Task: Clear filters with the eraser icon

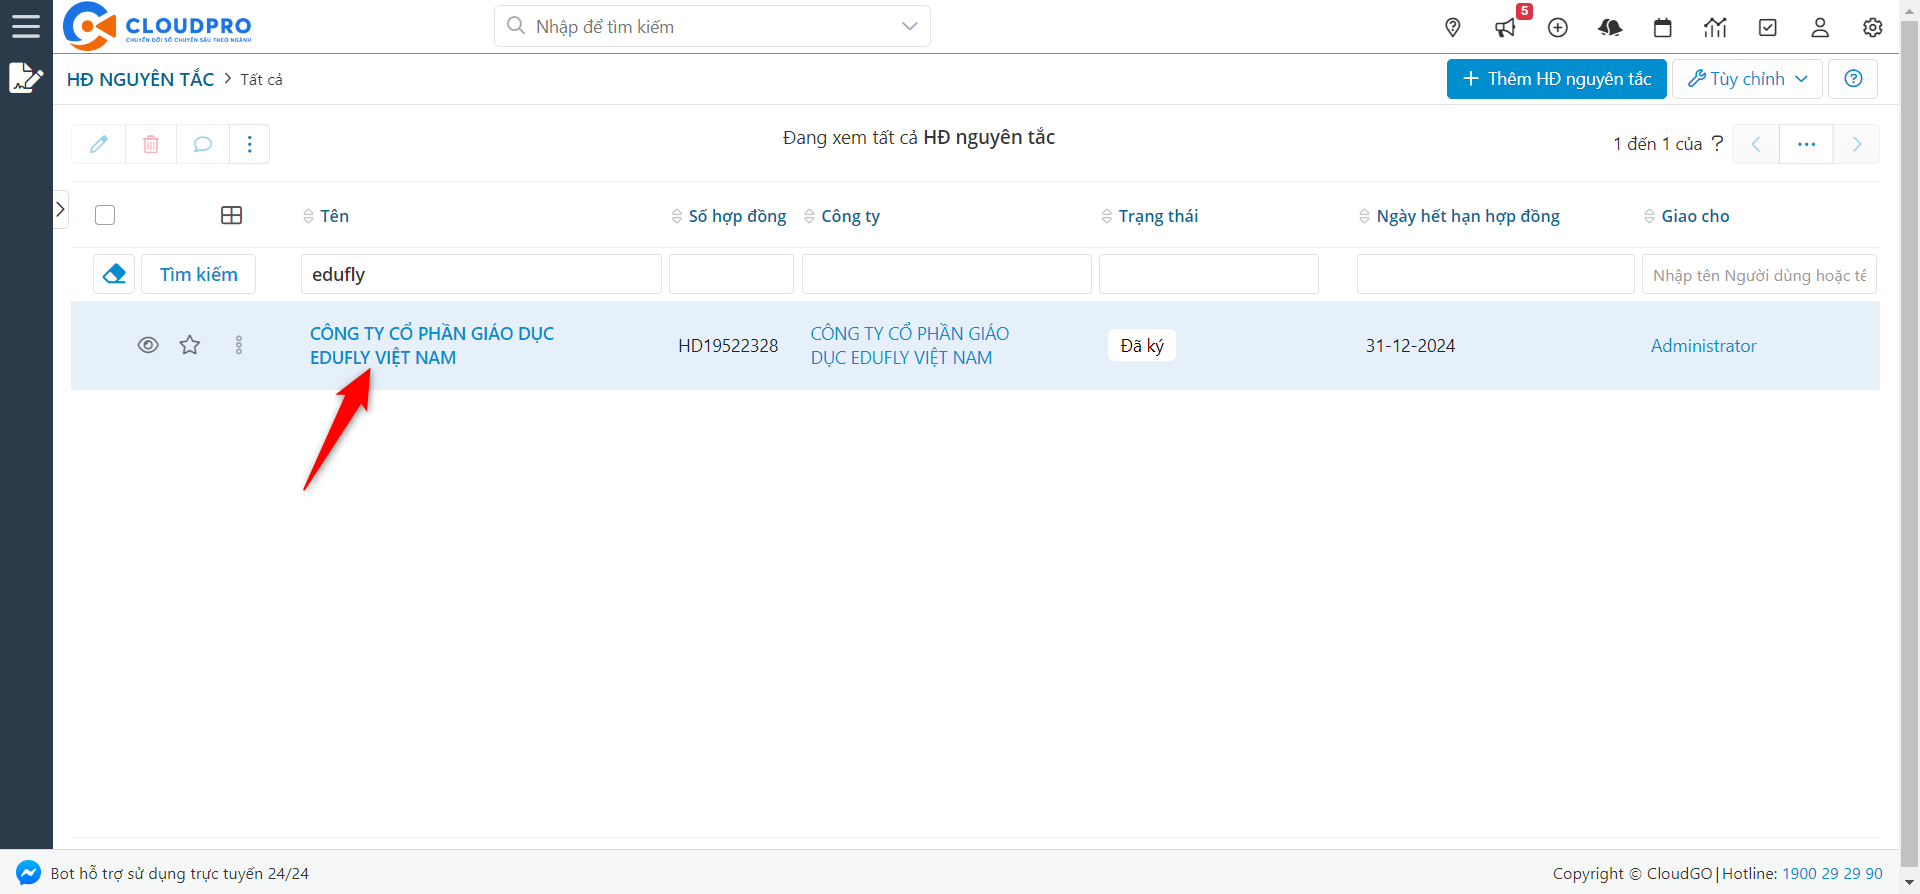Action: click(114, 274)
